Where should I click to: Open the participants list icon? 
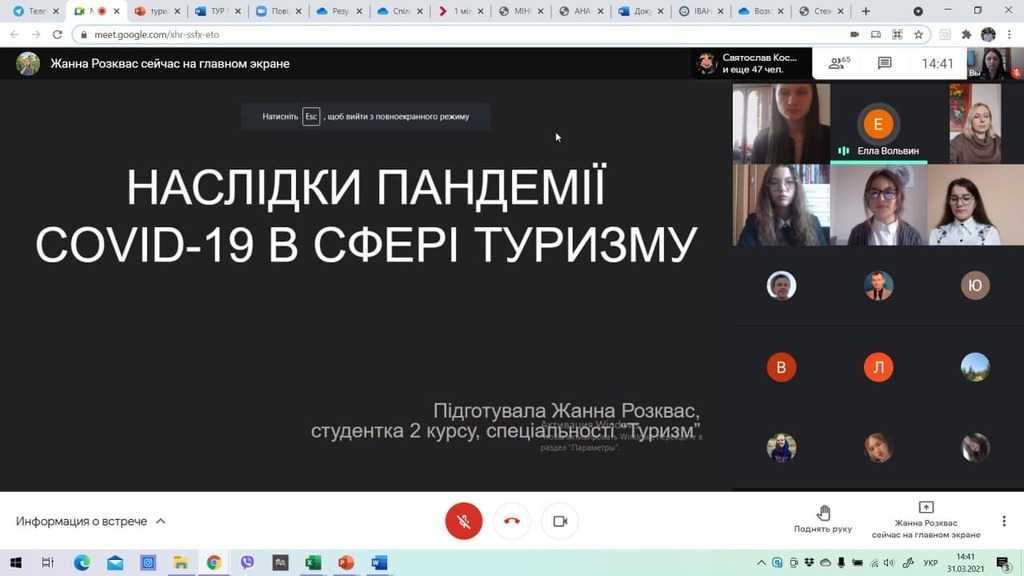point(839,63)
